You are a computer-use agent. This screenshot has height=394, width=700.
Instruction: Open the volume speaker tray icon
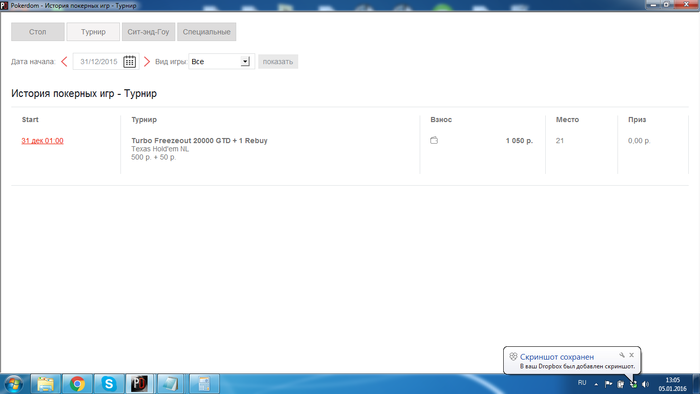(645, 384)
